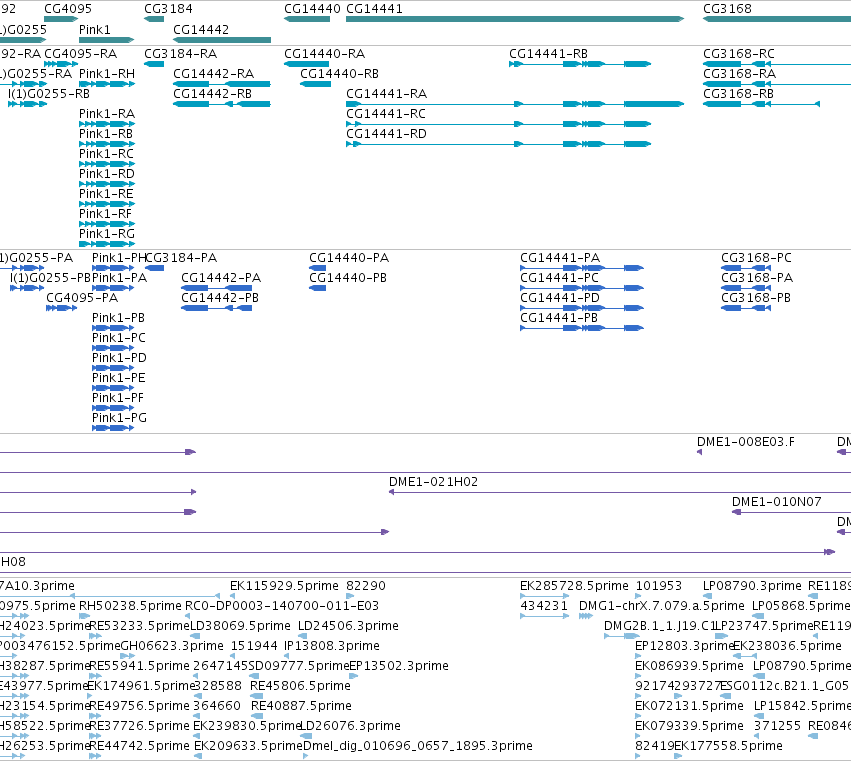851x761 pixels.
Task: Open the Pink1-RC transcript label
Action: coord(106,154)
